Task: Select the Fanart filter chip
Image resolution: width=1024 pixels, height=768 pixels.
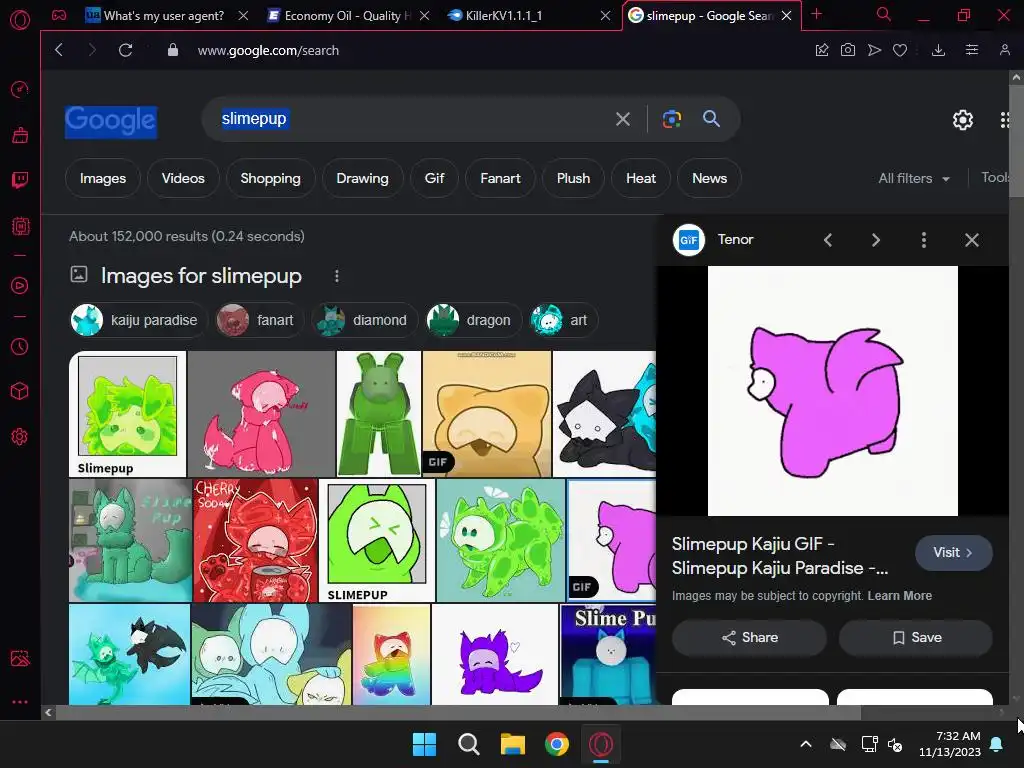Action: click(500, 178)
